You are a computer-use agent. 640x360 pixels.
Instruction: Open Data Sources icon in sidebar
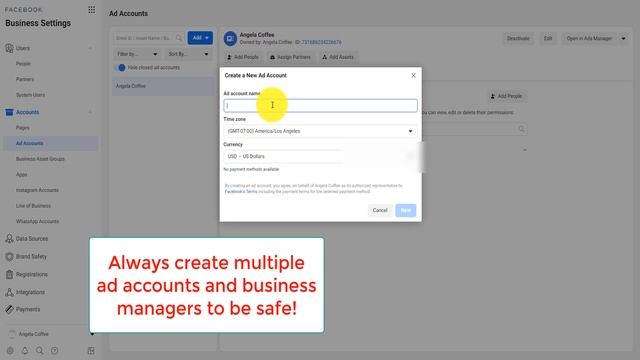9,239
